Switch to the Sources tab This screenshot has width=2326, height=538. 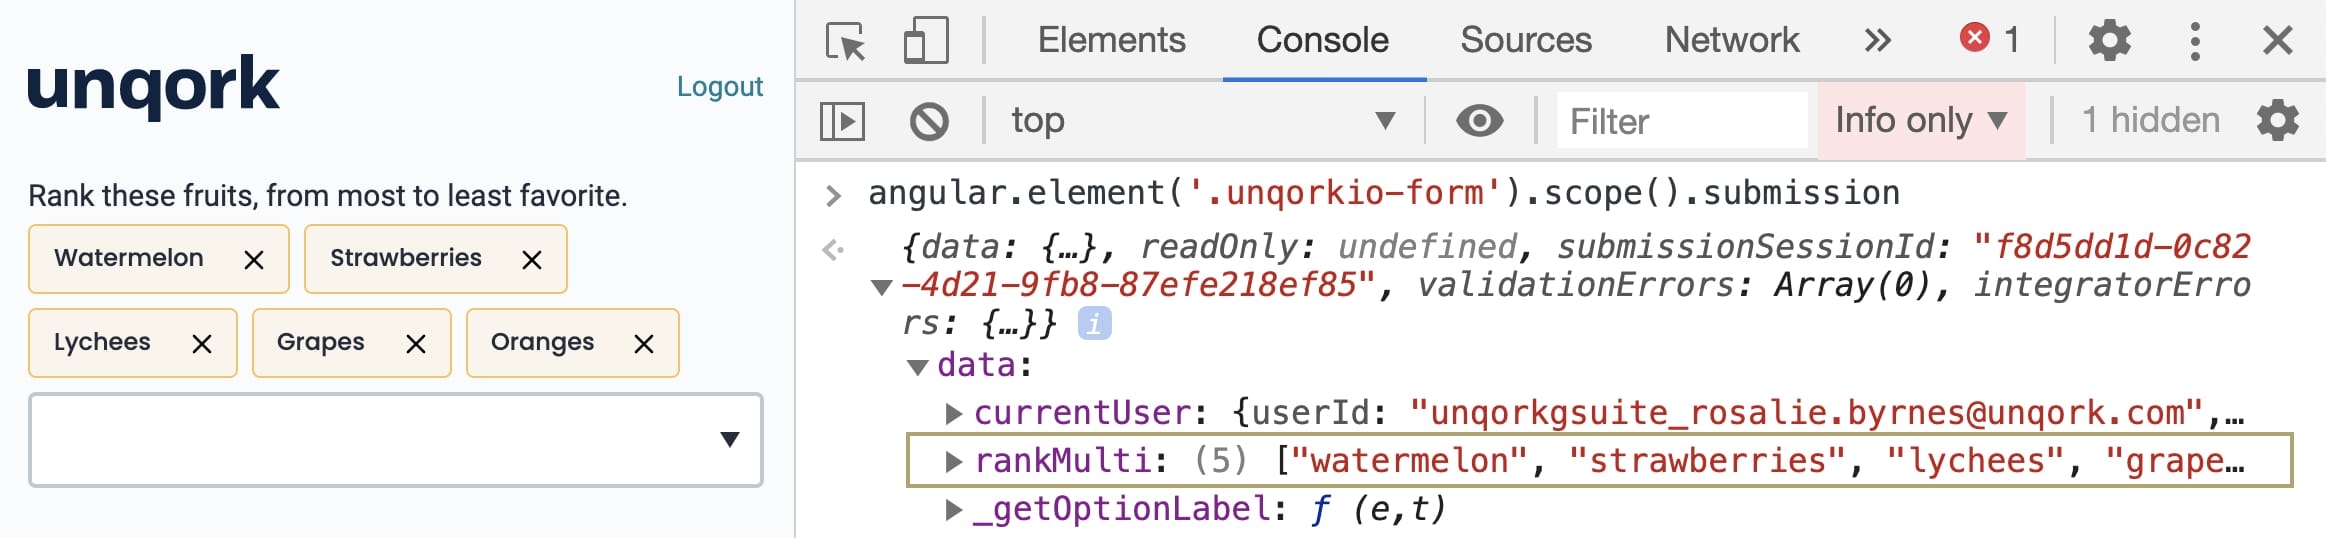click(x=1525, y=40)
